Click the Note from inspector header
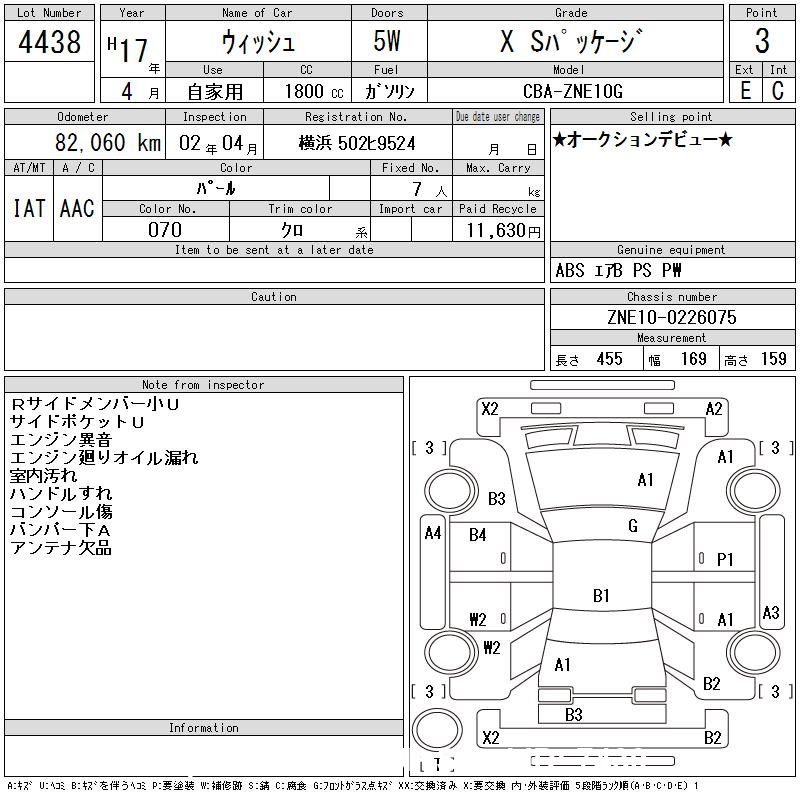 point(204,385)
